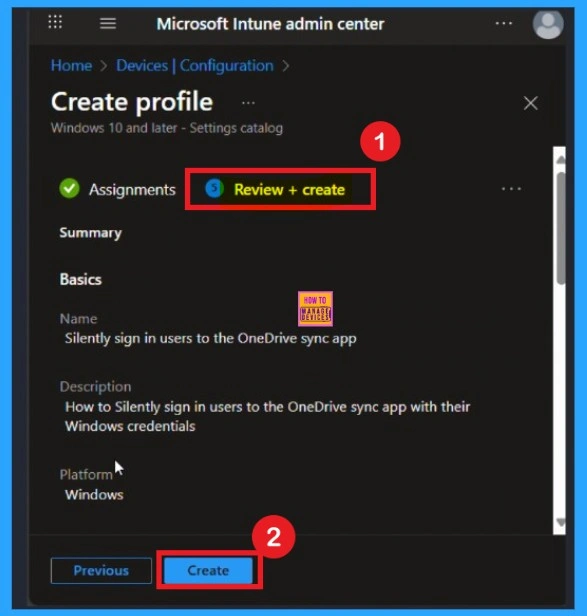Select the Review + create step
The width and height of the screenshot is (587, 616).
click(x=289, y=190)
